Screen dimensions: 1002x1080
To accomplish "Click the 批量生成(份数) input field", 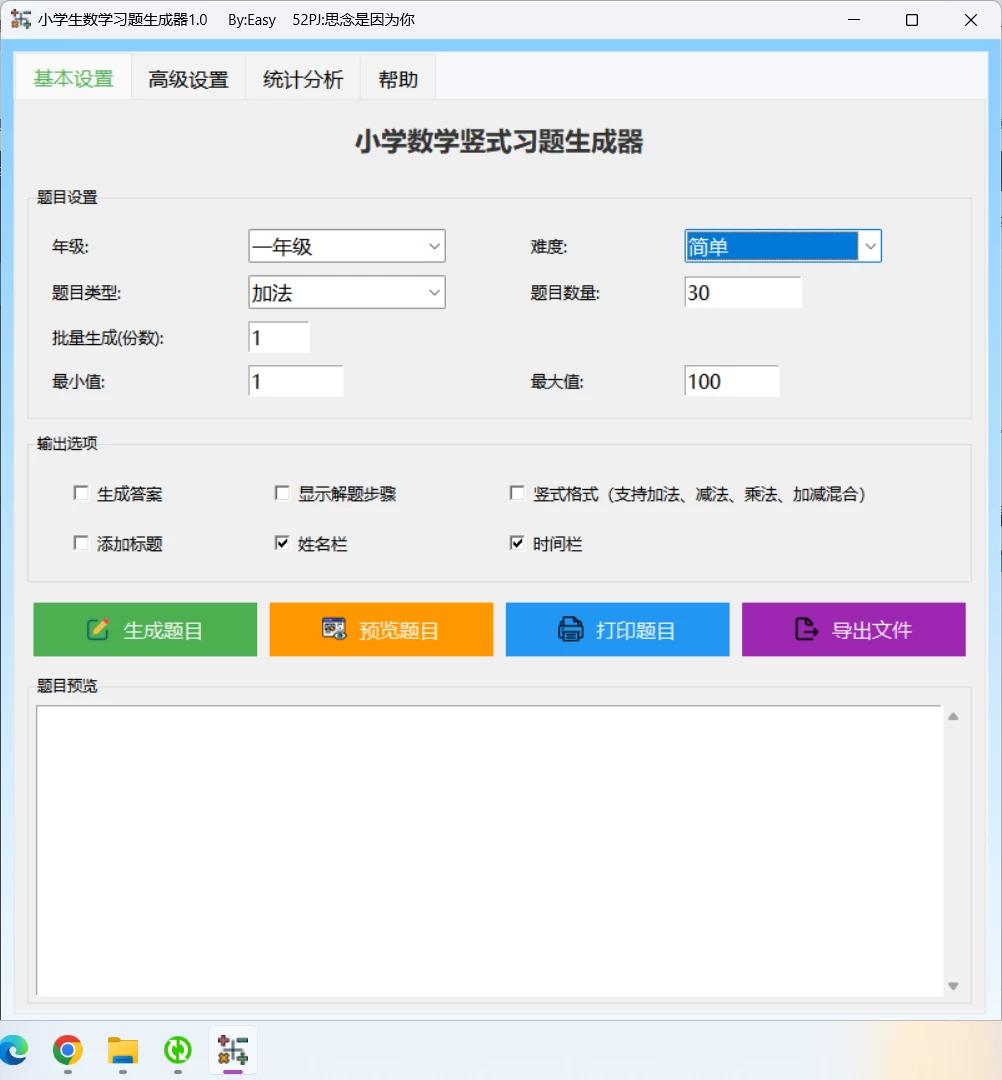I will point(279,338).
